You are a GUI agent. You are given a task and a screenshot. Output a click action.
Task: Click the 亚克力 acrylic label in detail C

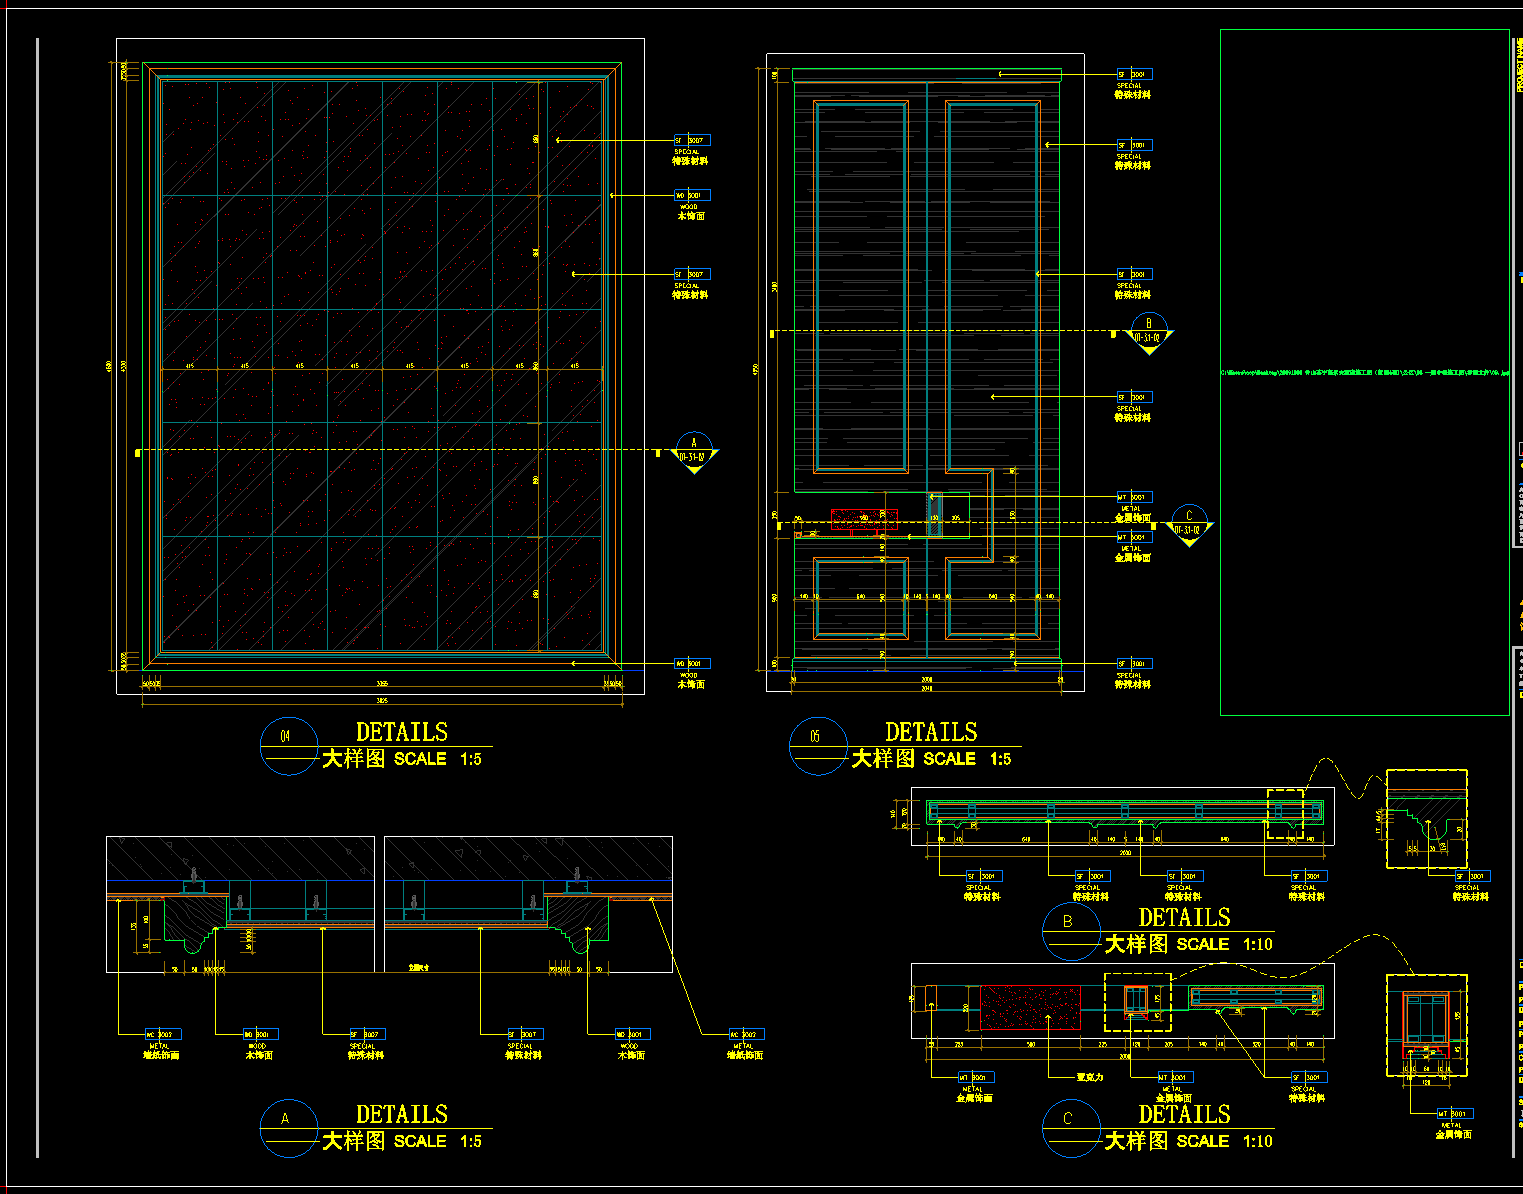coord(1089,1077)
